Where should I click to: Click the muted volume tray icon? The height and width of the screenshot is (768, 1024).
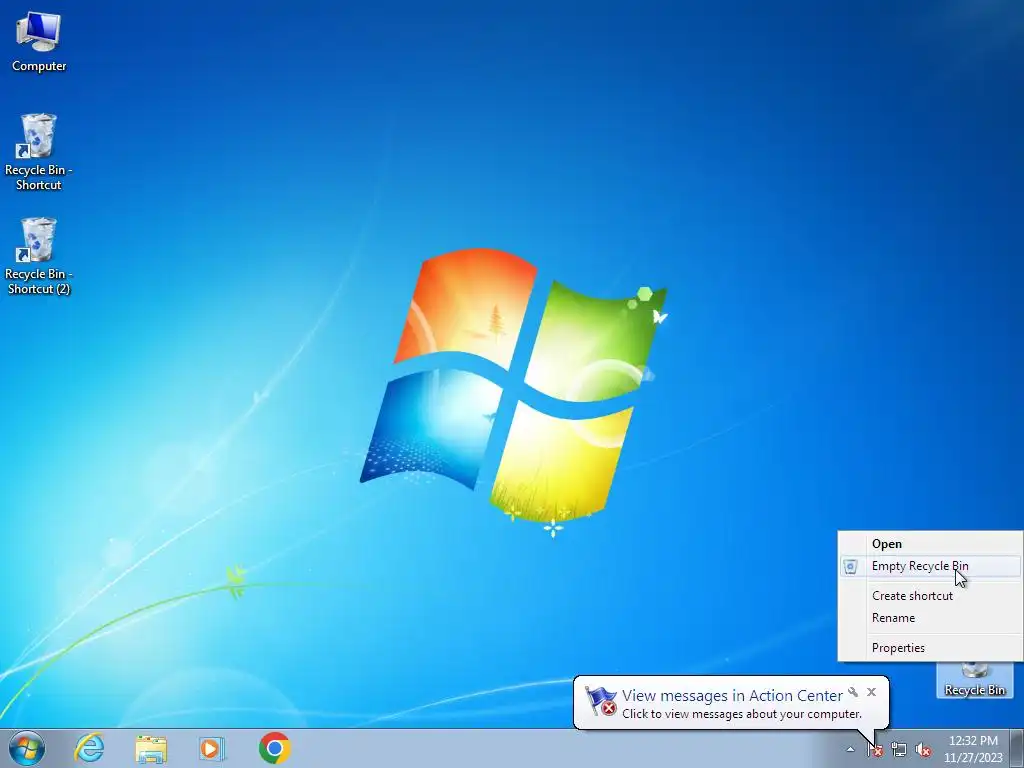pyautogui.click(x=923, y=750)
